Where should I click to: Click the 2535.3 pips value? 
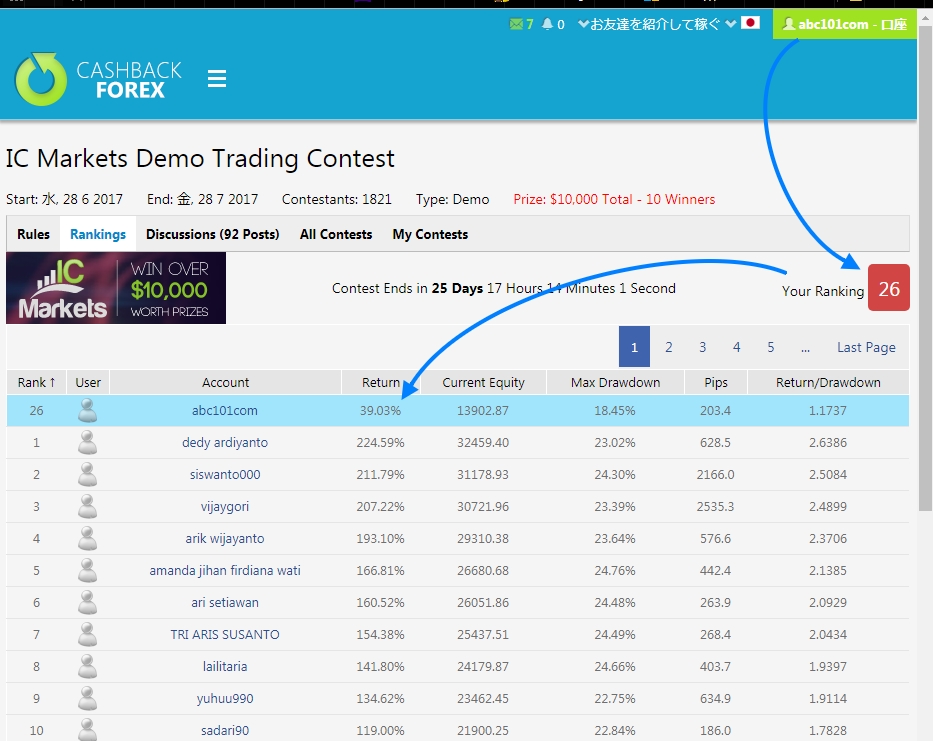715,506
